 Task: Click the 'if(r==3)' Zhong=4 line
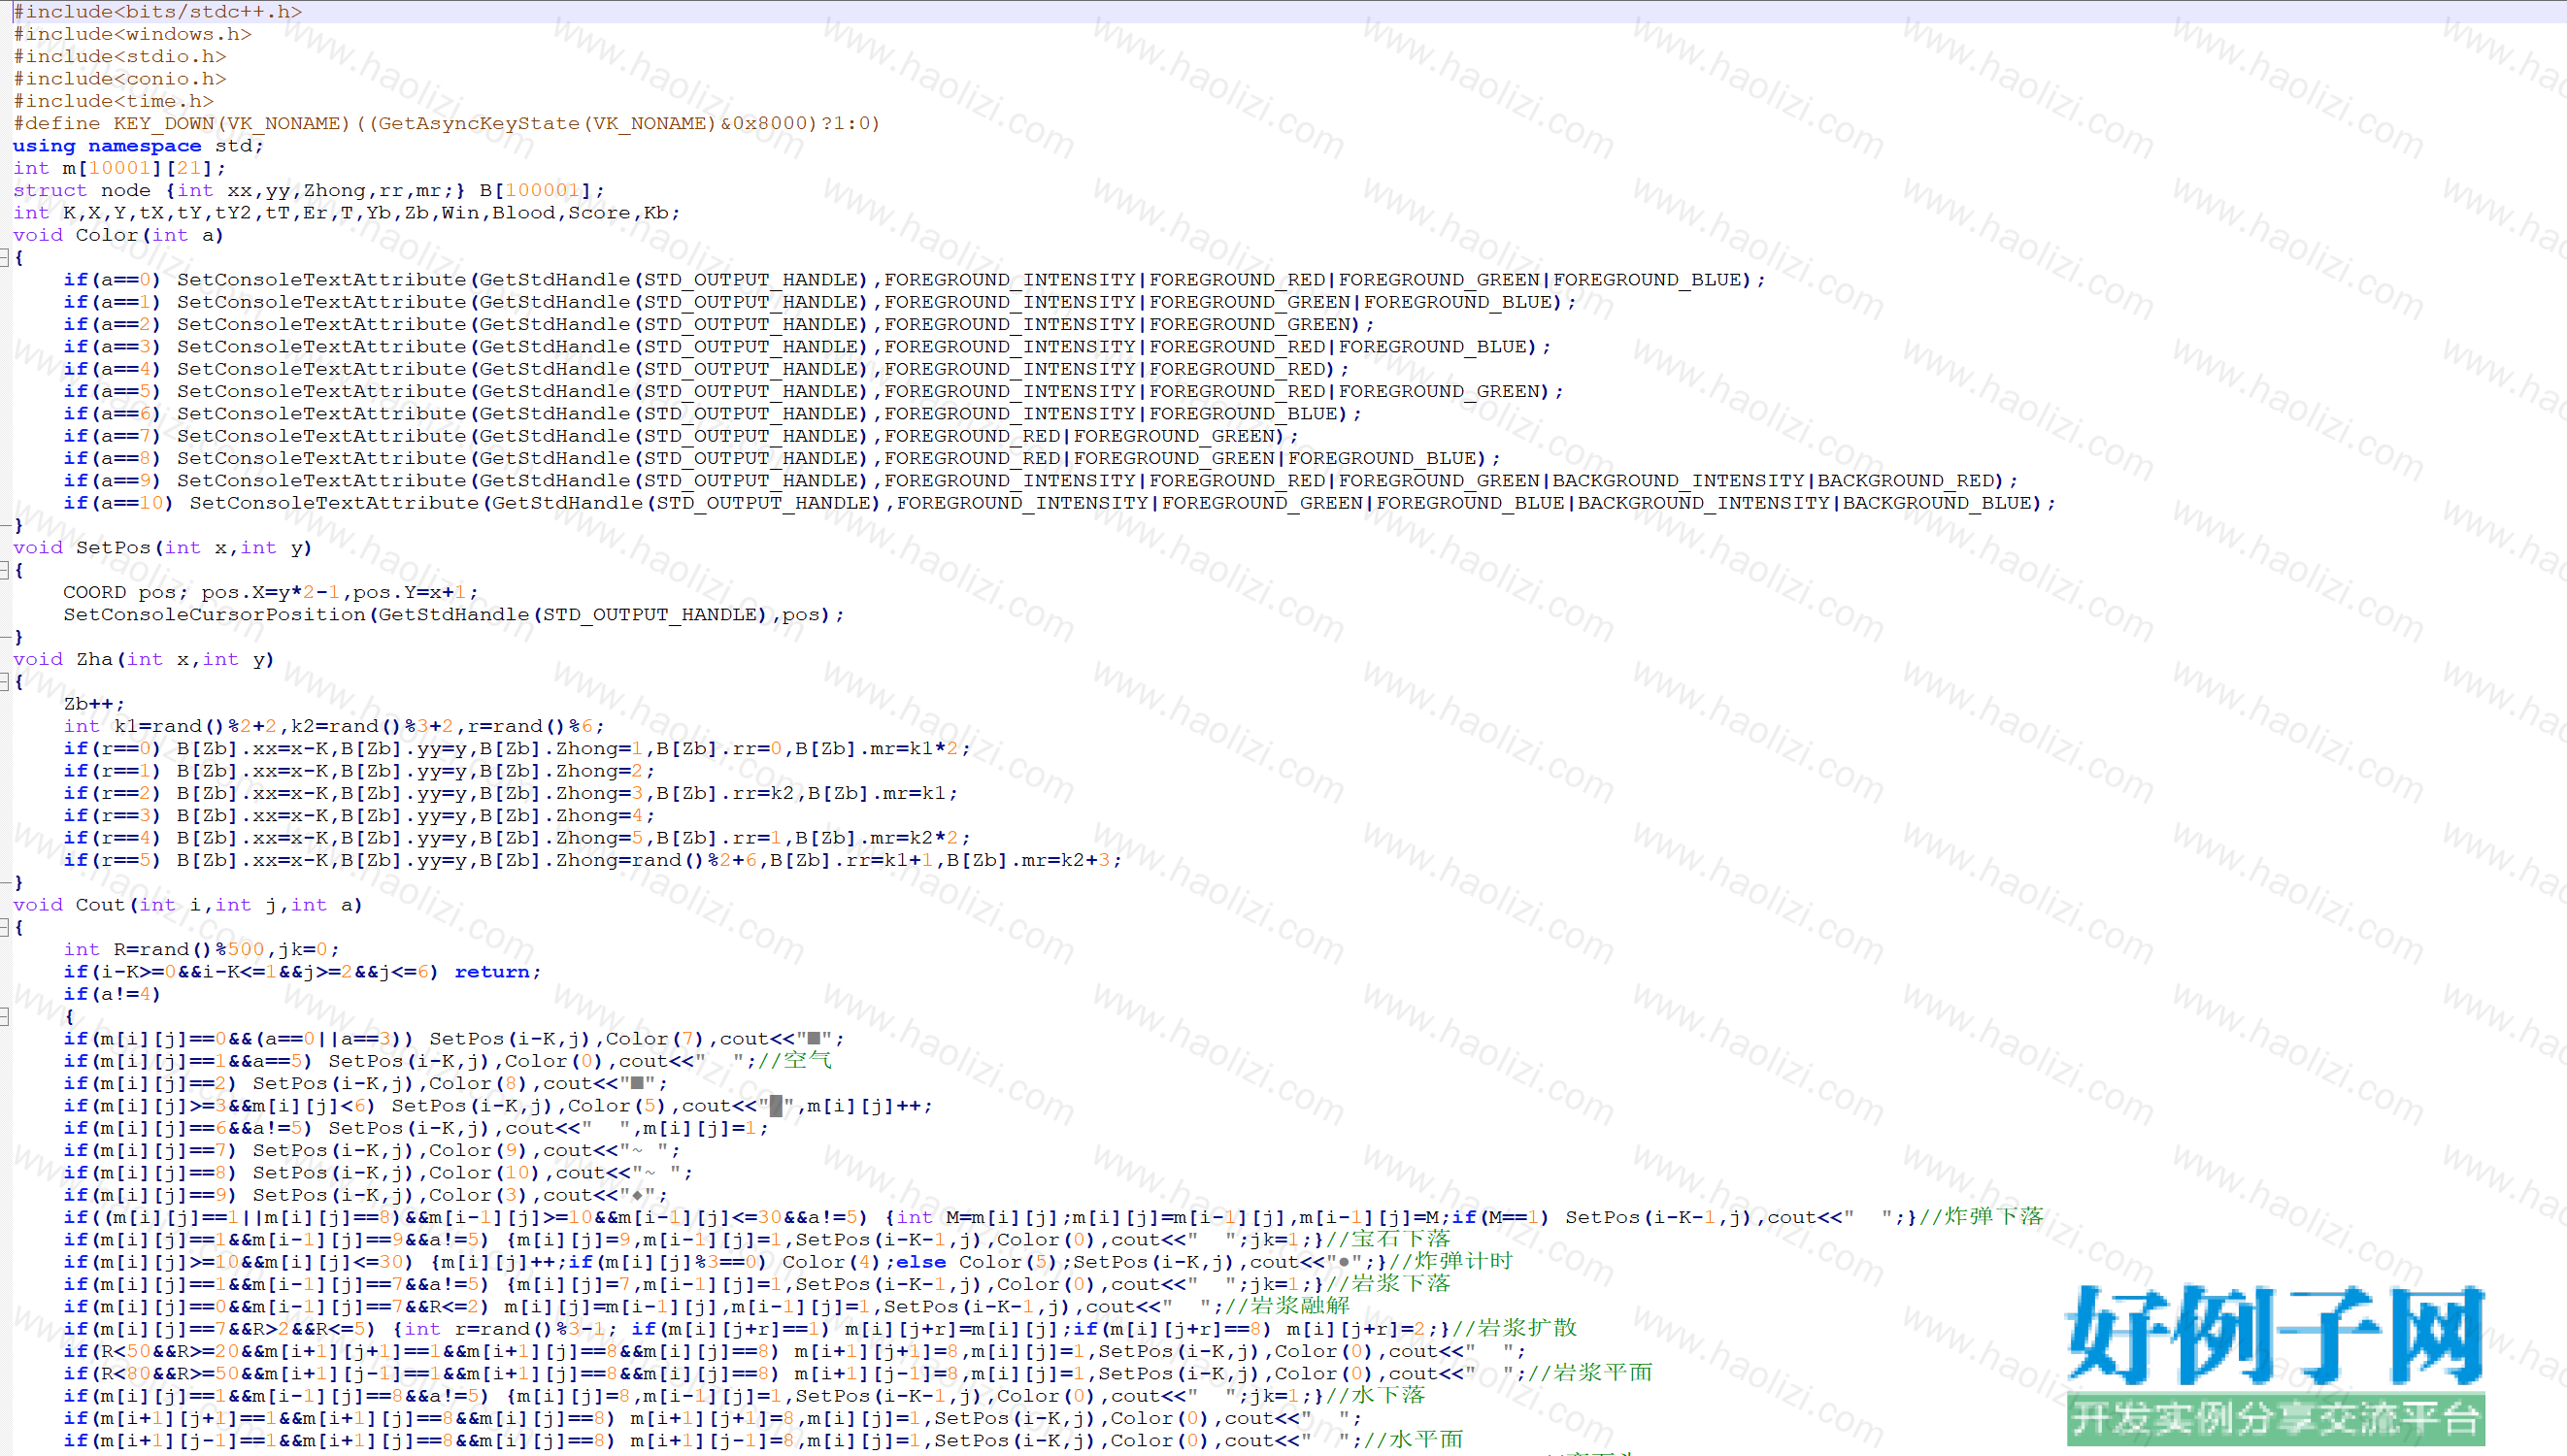(359, 816)
